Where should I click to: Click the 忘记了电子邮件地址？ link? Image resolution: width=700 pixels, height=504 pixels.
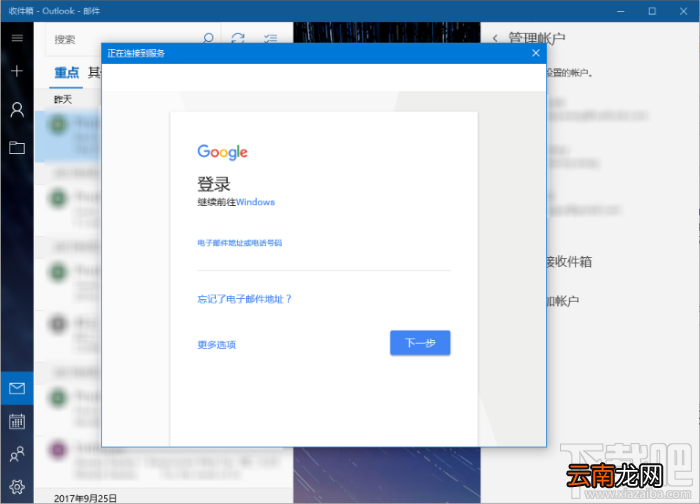tap(245, 299)
